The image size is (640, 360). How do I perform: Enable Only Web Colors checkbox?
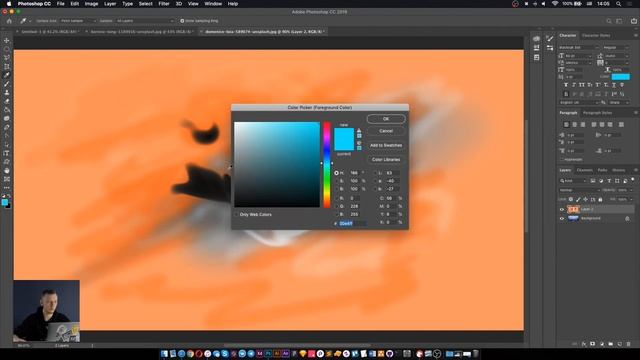(236, 214)
